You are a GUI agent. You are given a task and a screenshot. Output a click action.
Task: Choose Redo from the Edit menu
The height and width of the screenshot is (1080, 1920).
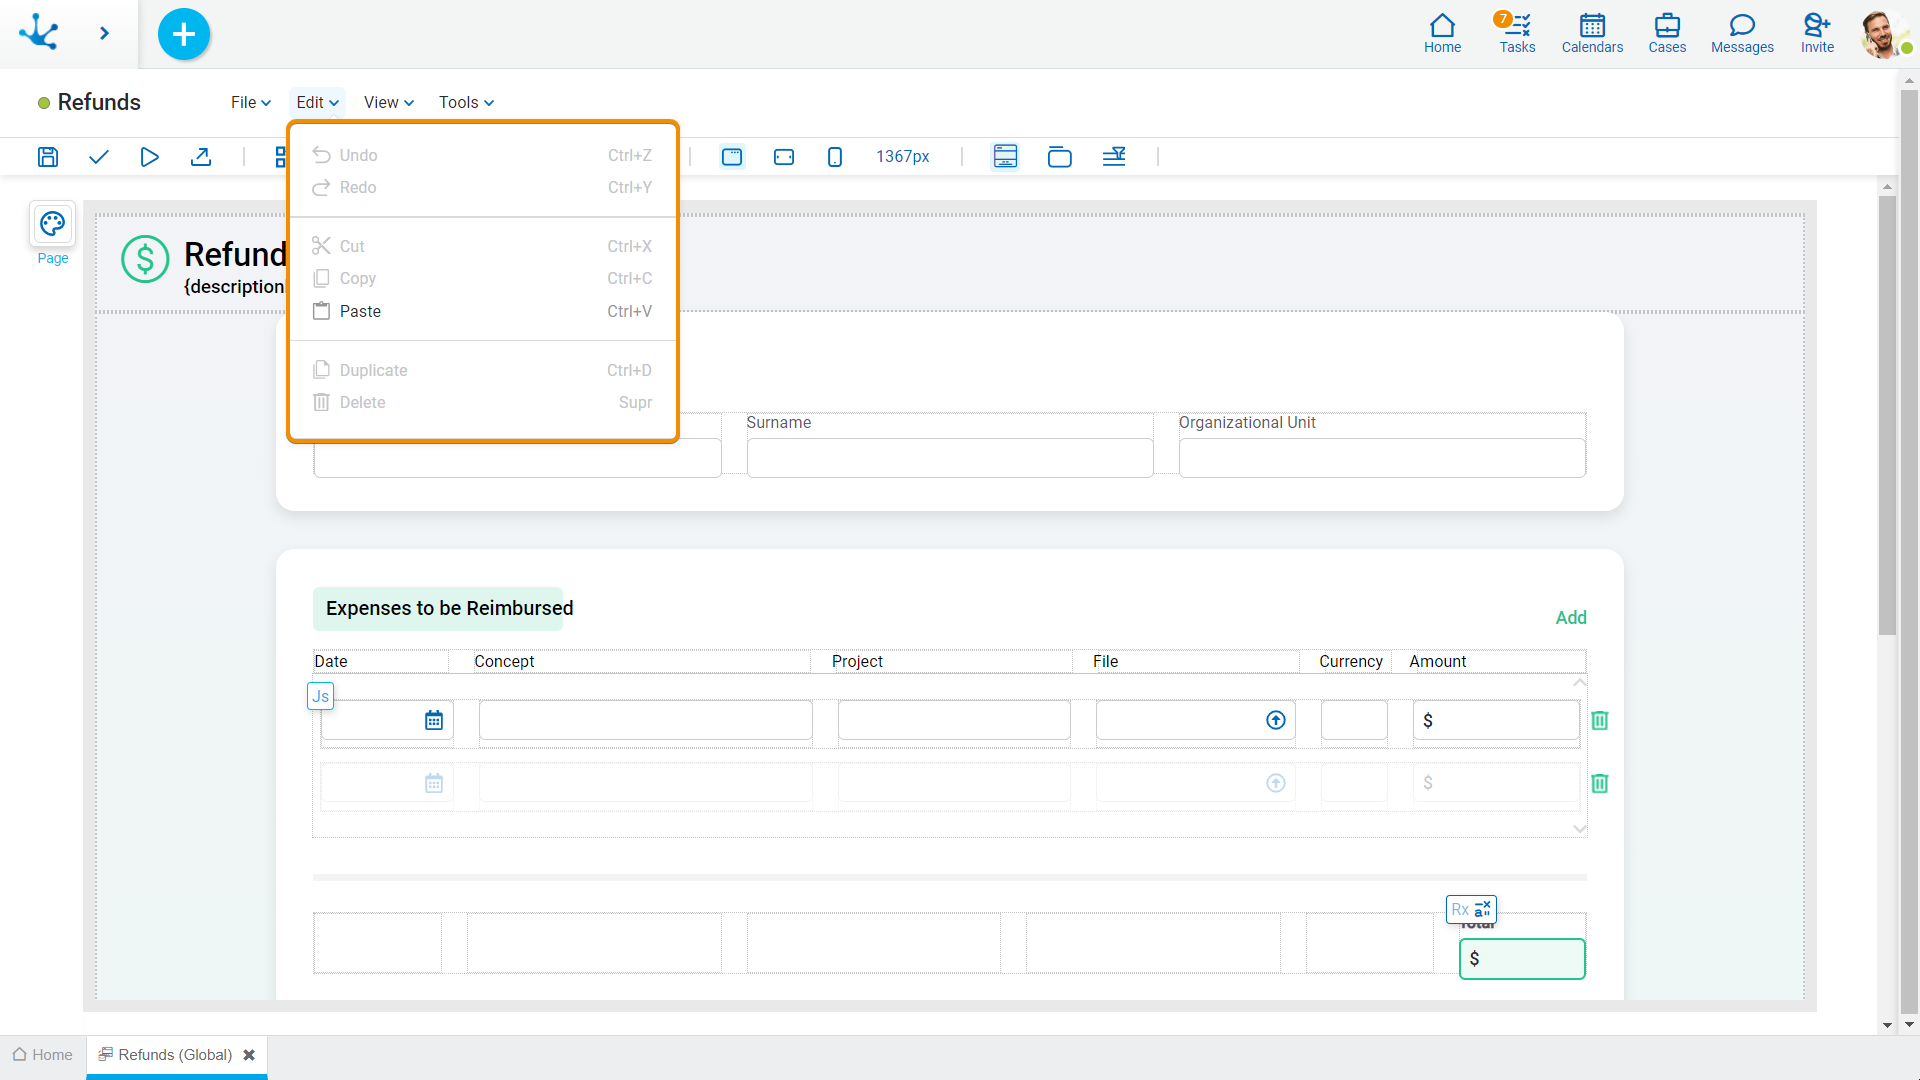[x=482, y=187]
